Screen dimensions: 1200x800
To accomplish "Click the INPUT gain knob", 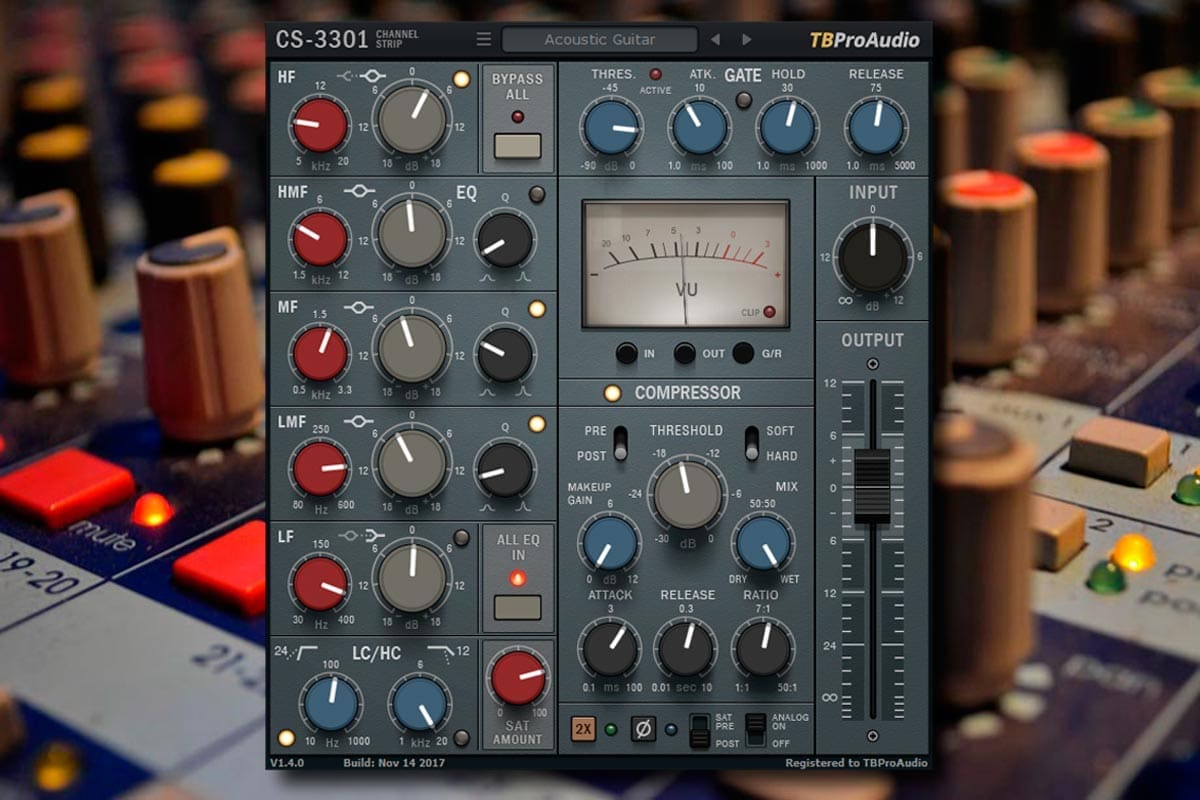I will tap(873, 256).
